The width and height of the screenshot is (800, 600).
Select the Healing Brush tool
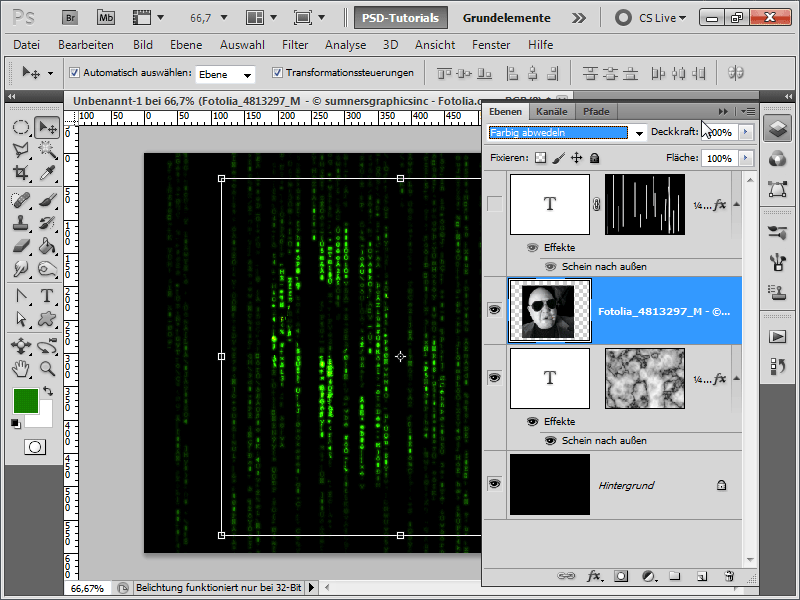pos(20,200)
